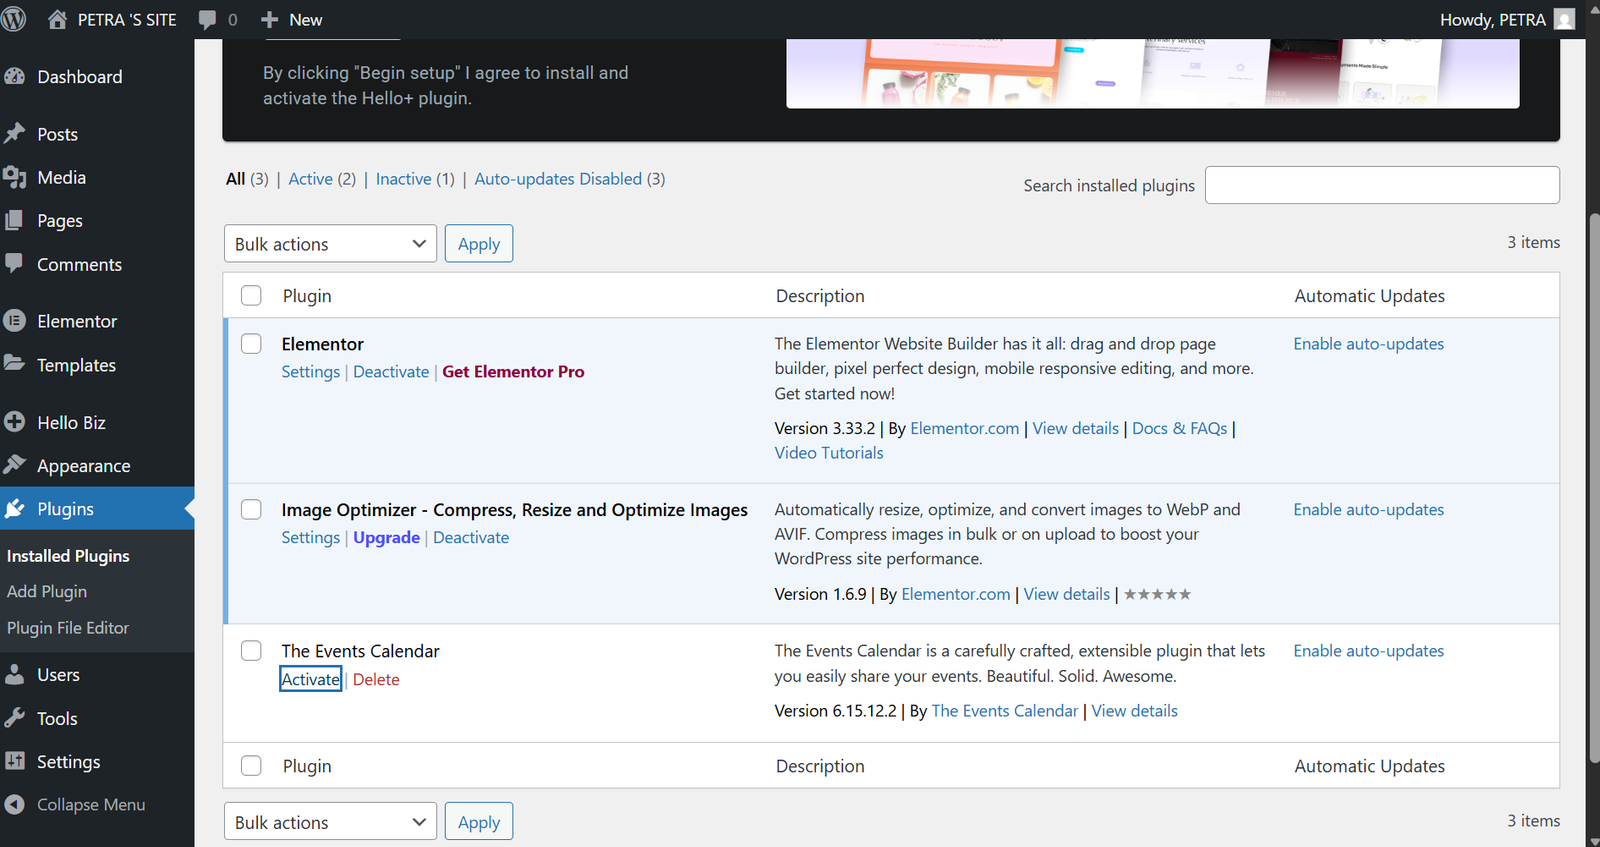Click the Tools wrench icon
Image resolution: width=1600 pixels, height=847 pixels.
click(15, 718)
